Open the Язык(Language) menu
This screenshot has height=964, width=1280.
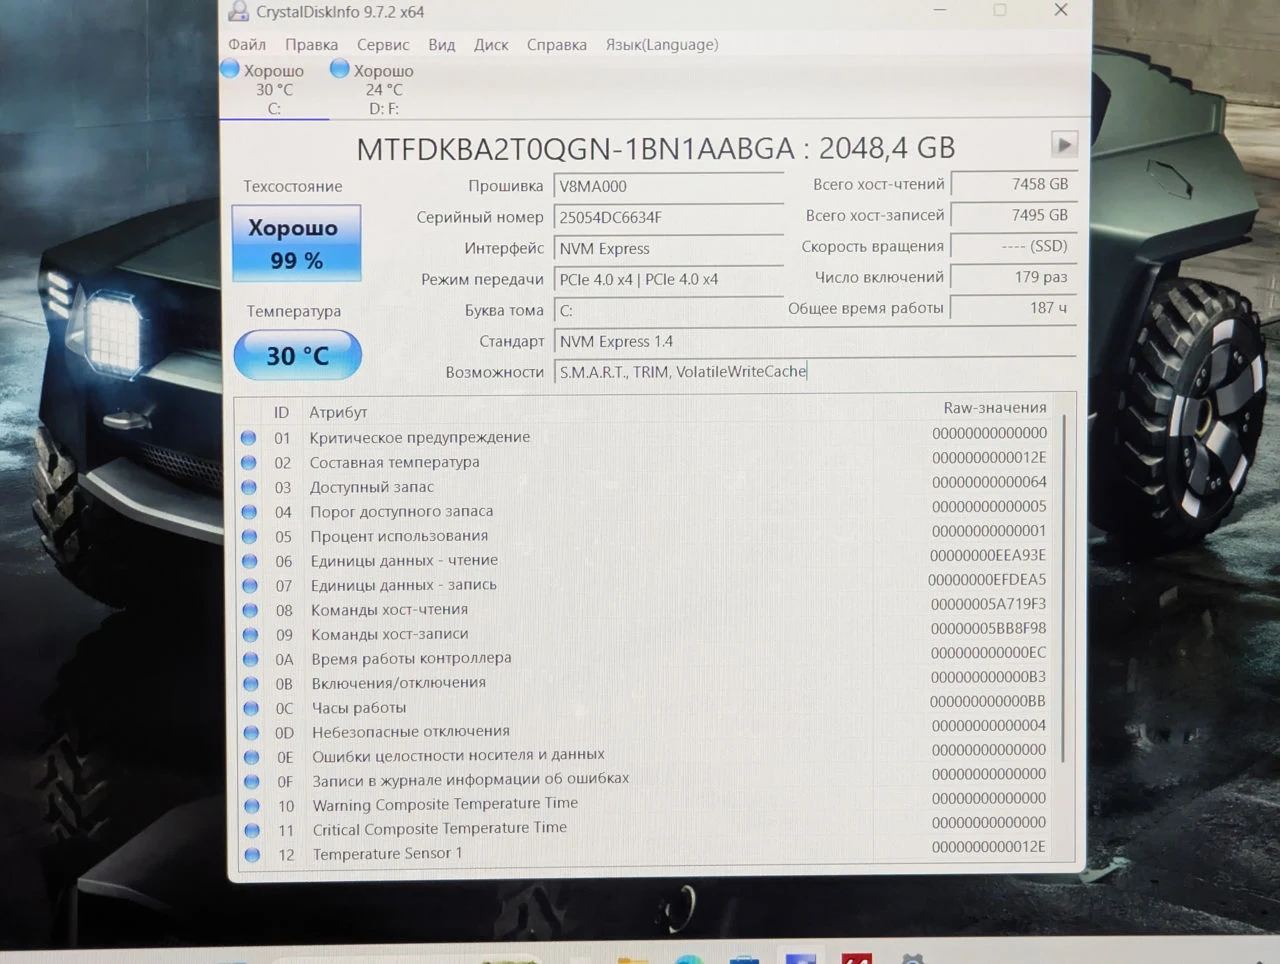(x=662, y=44)
